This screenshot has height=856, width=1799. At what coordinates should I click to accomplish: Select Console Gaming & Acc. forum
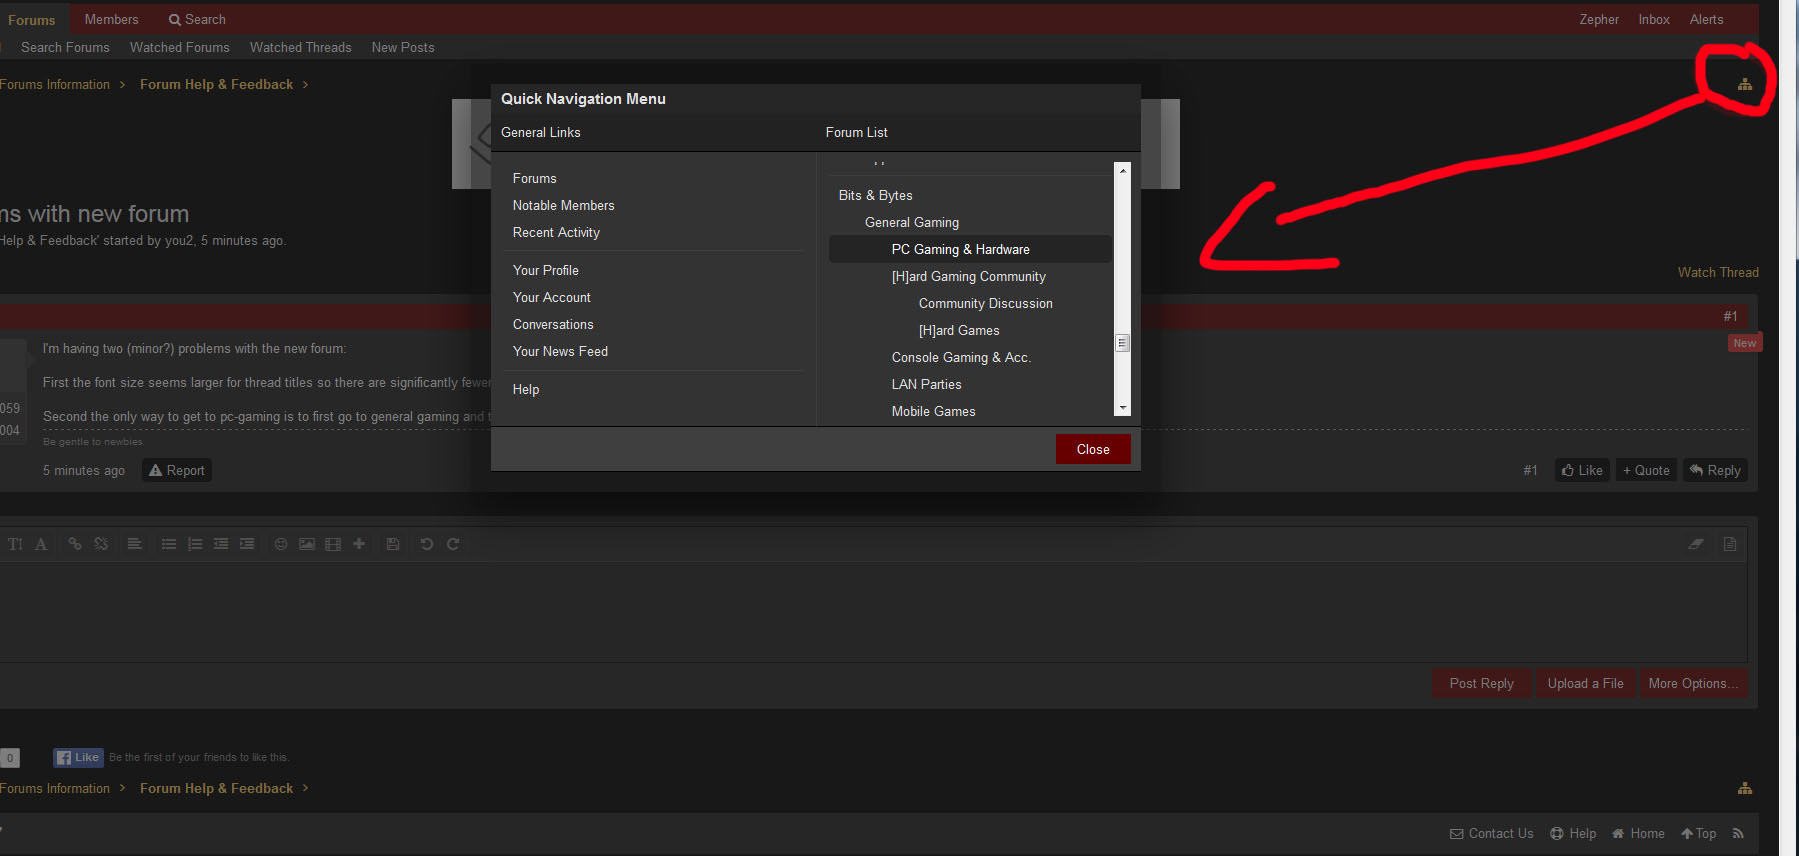961,357
